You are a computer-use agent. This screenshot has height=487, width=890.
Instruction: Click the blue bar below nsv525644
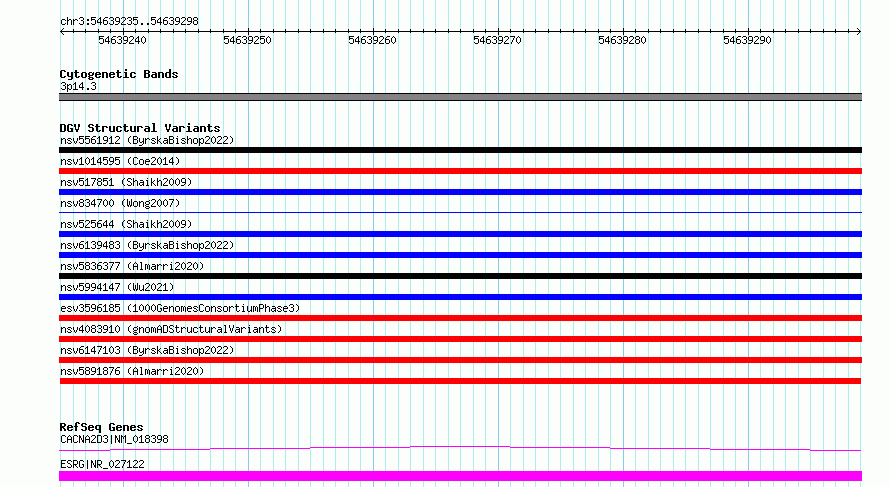point(460,234)
